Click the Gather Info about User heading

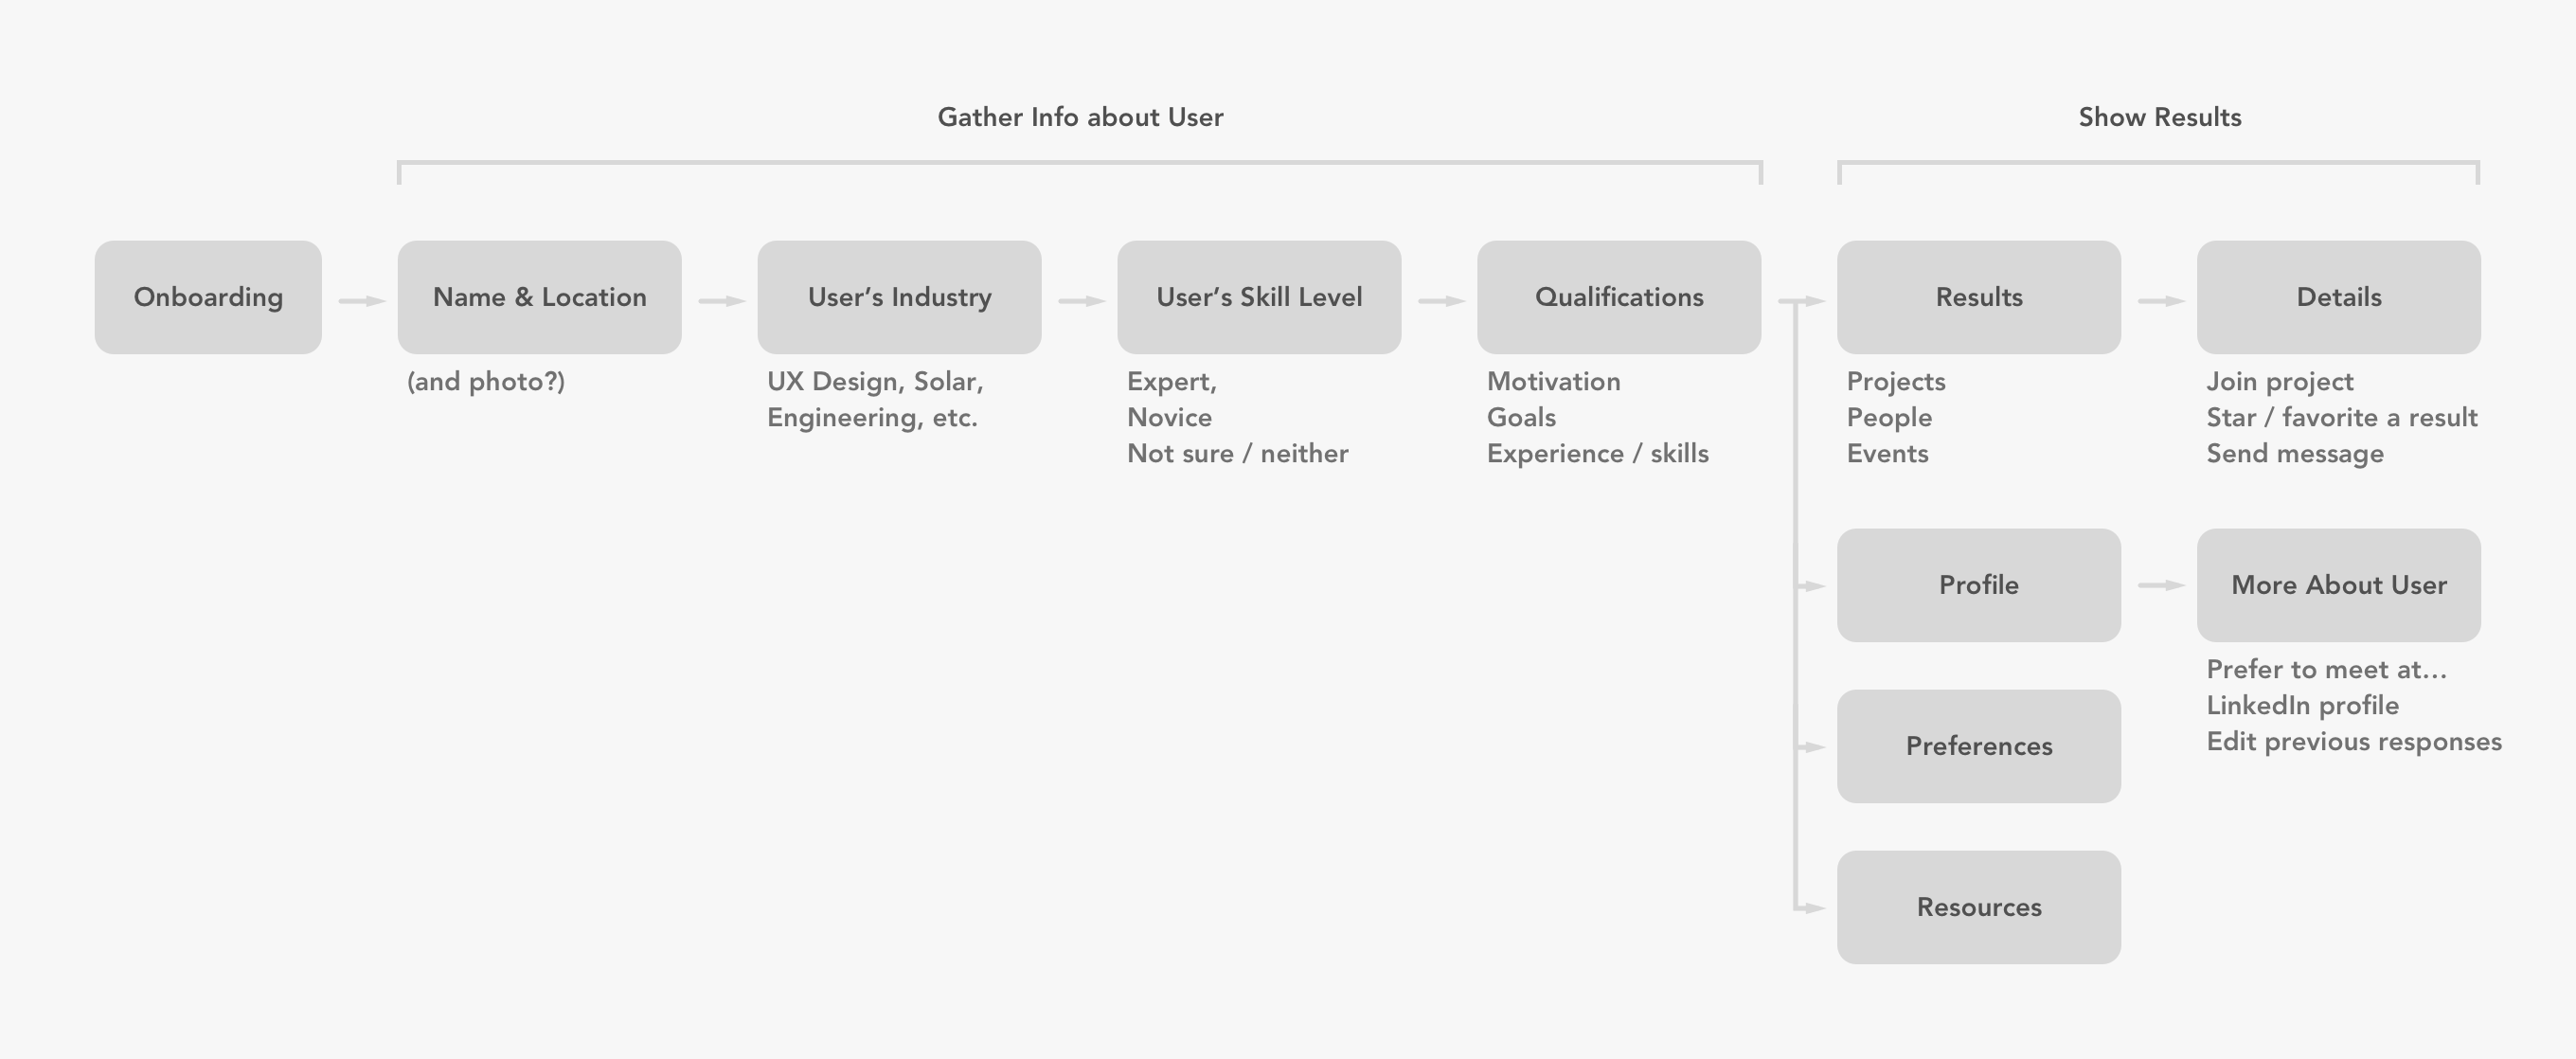[x=1080, y=117]
